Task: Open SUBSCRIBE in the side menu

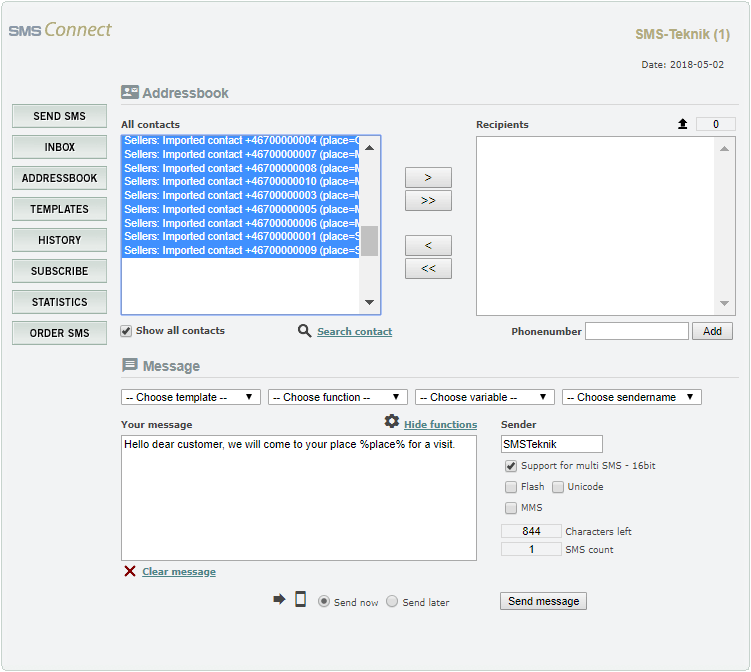Action: 59,271
